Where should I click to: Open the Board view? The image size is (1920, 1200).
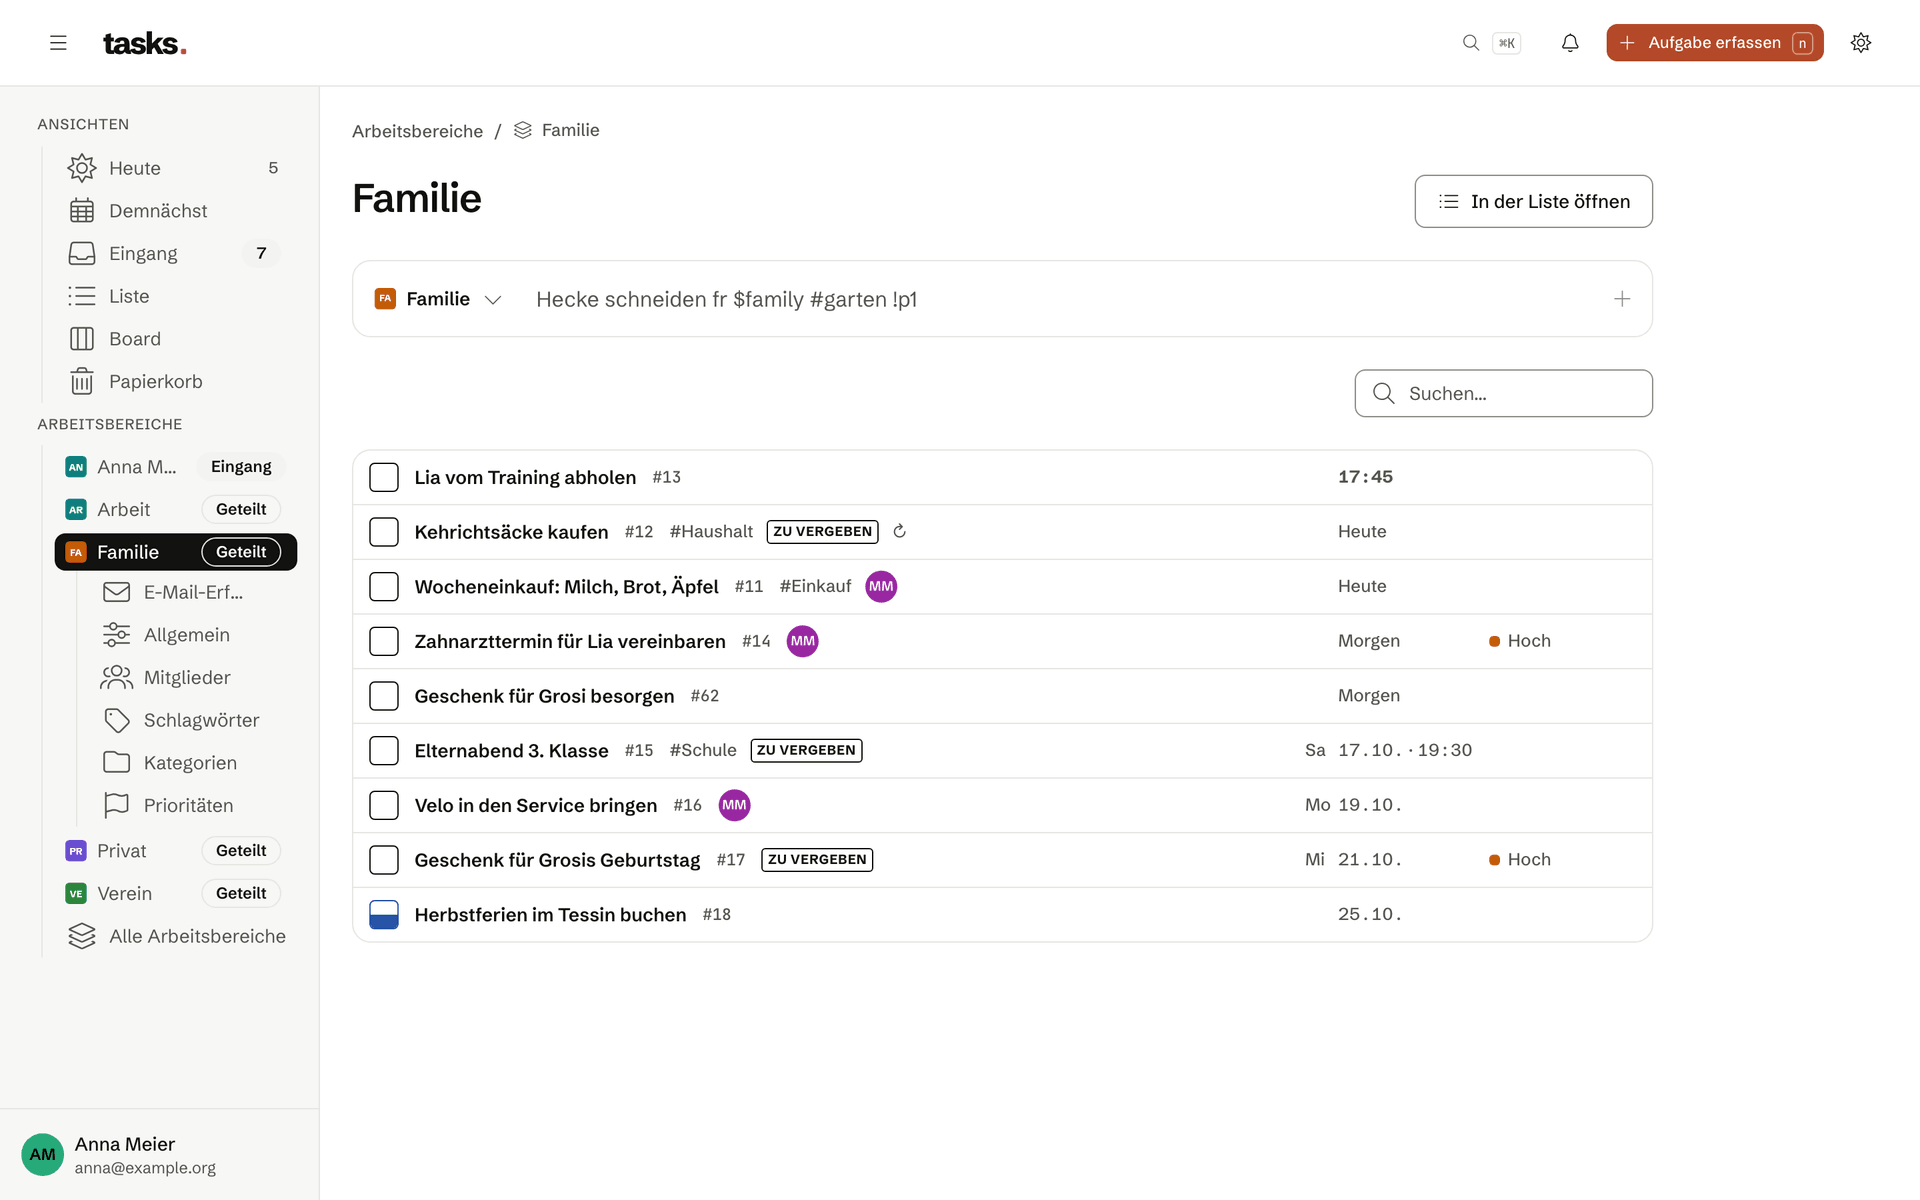pyautogui.click(x=172, y=339)
